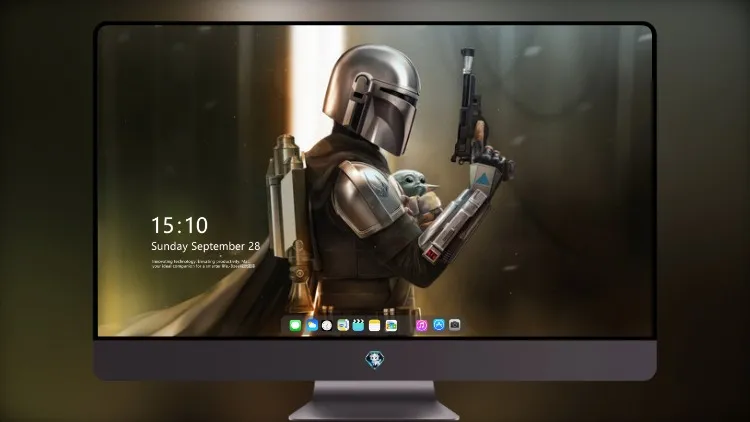750x422 pixels.
Task: Open the Weather app in the dock
Action: pos(312,325)
